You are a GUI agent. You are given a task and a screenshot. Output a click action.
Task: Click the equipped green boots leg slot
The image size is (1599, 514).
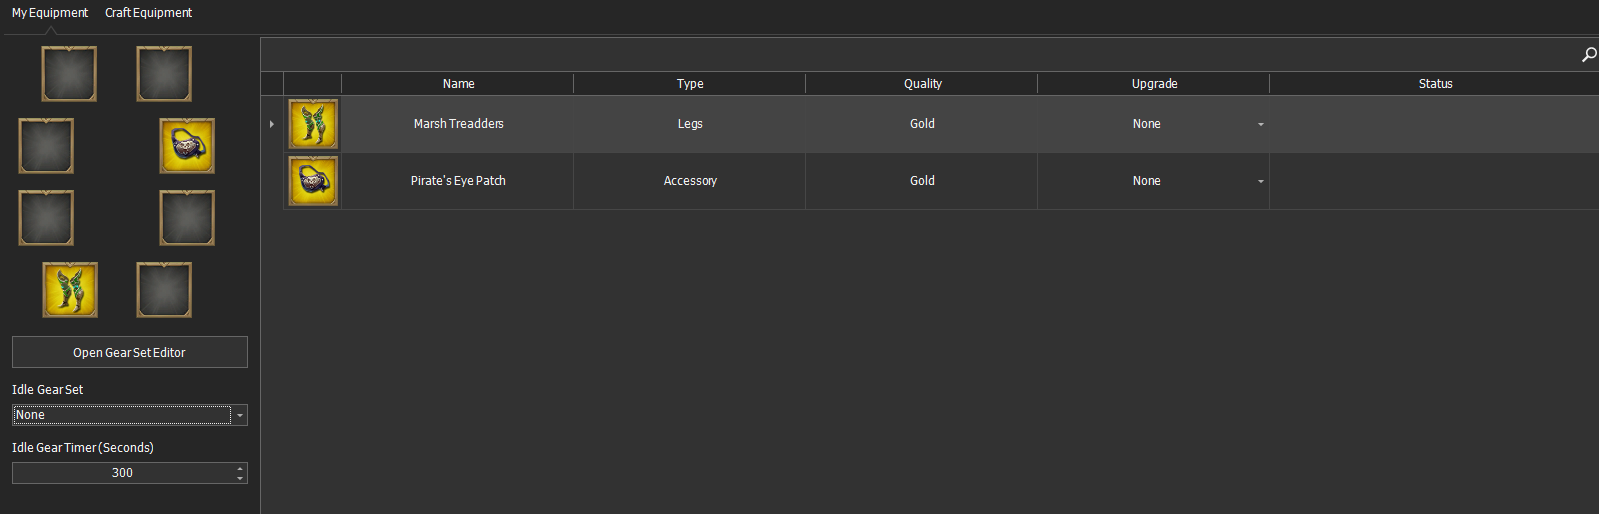coord(70,290)
